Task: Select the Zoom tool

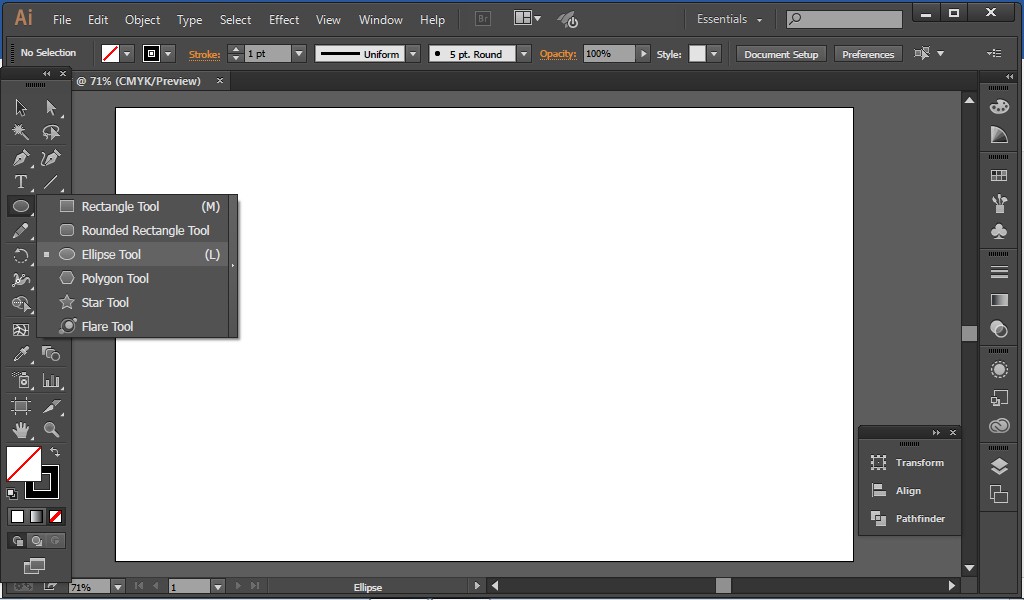Action: click(x=50, y=431)
